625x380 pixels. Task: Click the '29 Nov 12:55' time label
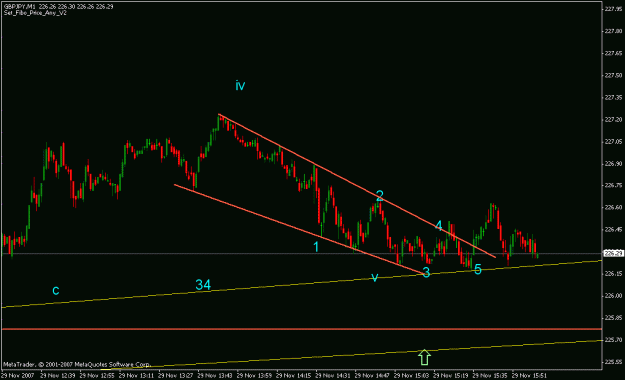point(97,375)
